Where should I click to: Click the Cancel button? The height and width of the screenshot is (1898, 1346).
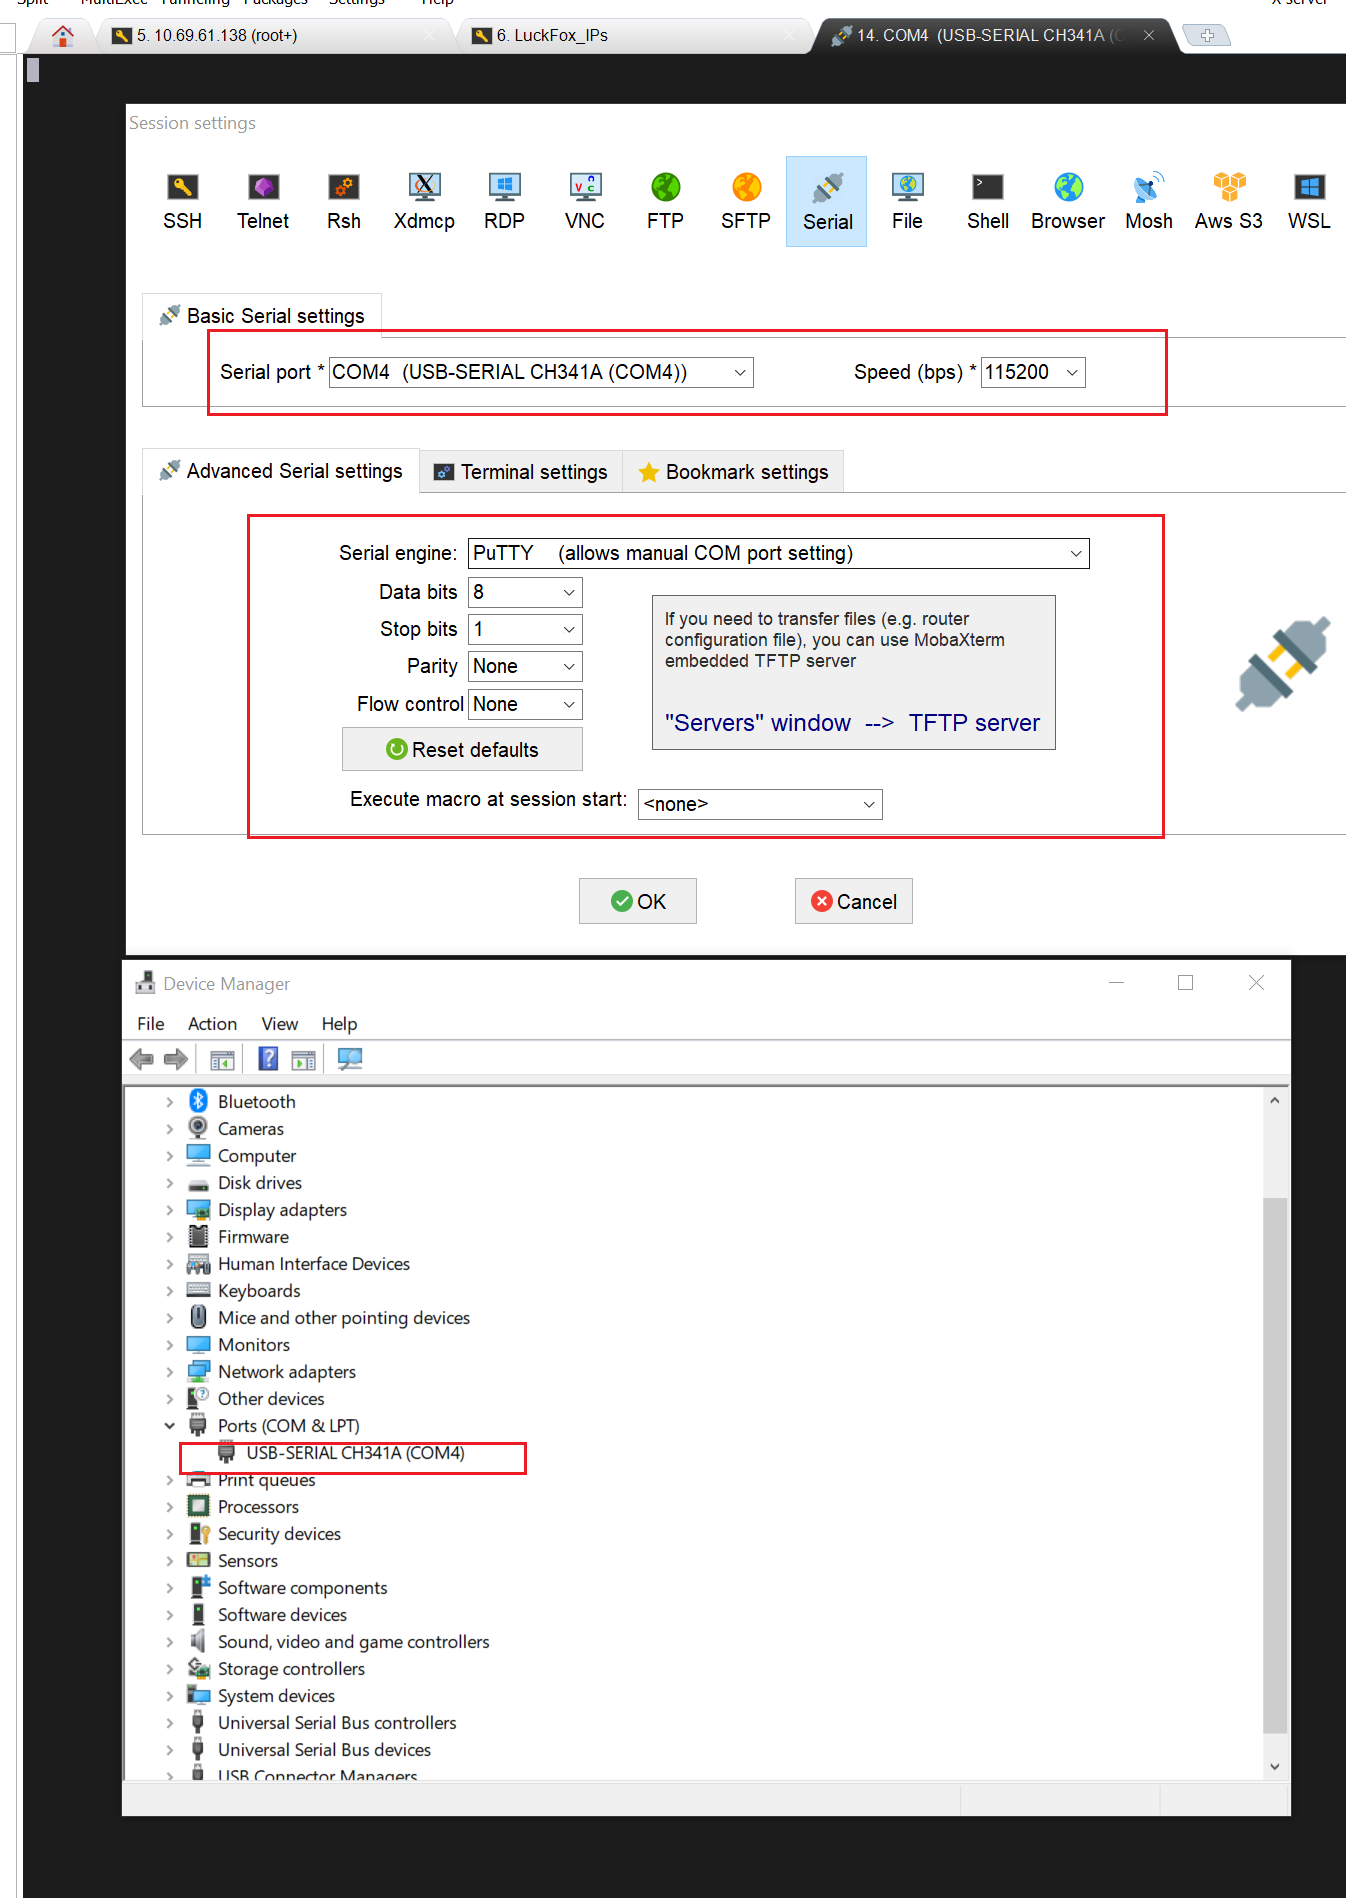854,901
